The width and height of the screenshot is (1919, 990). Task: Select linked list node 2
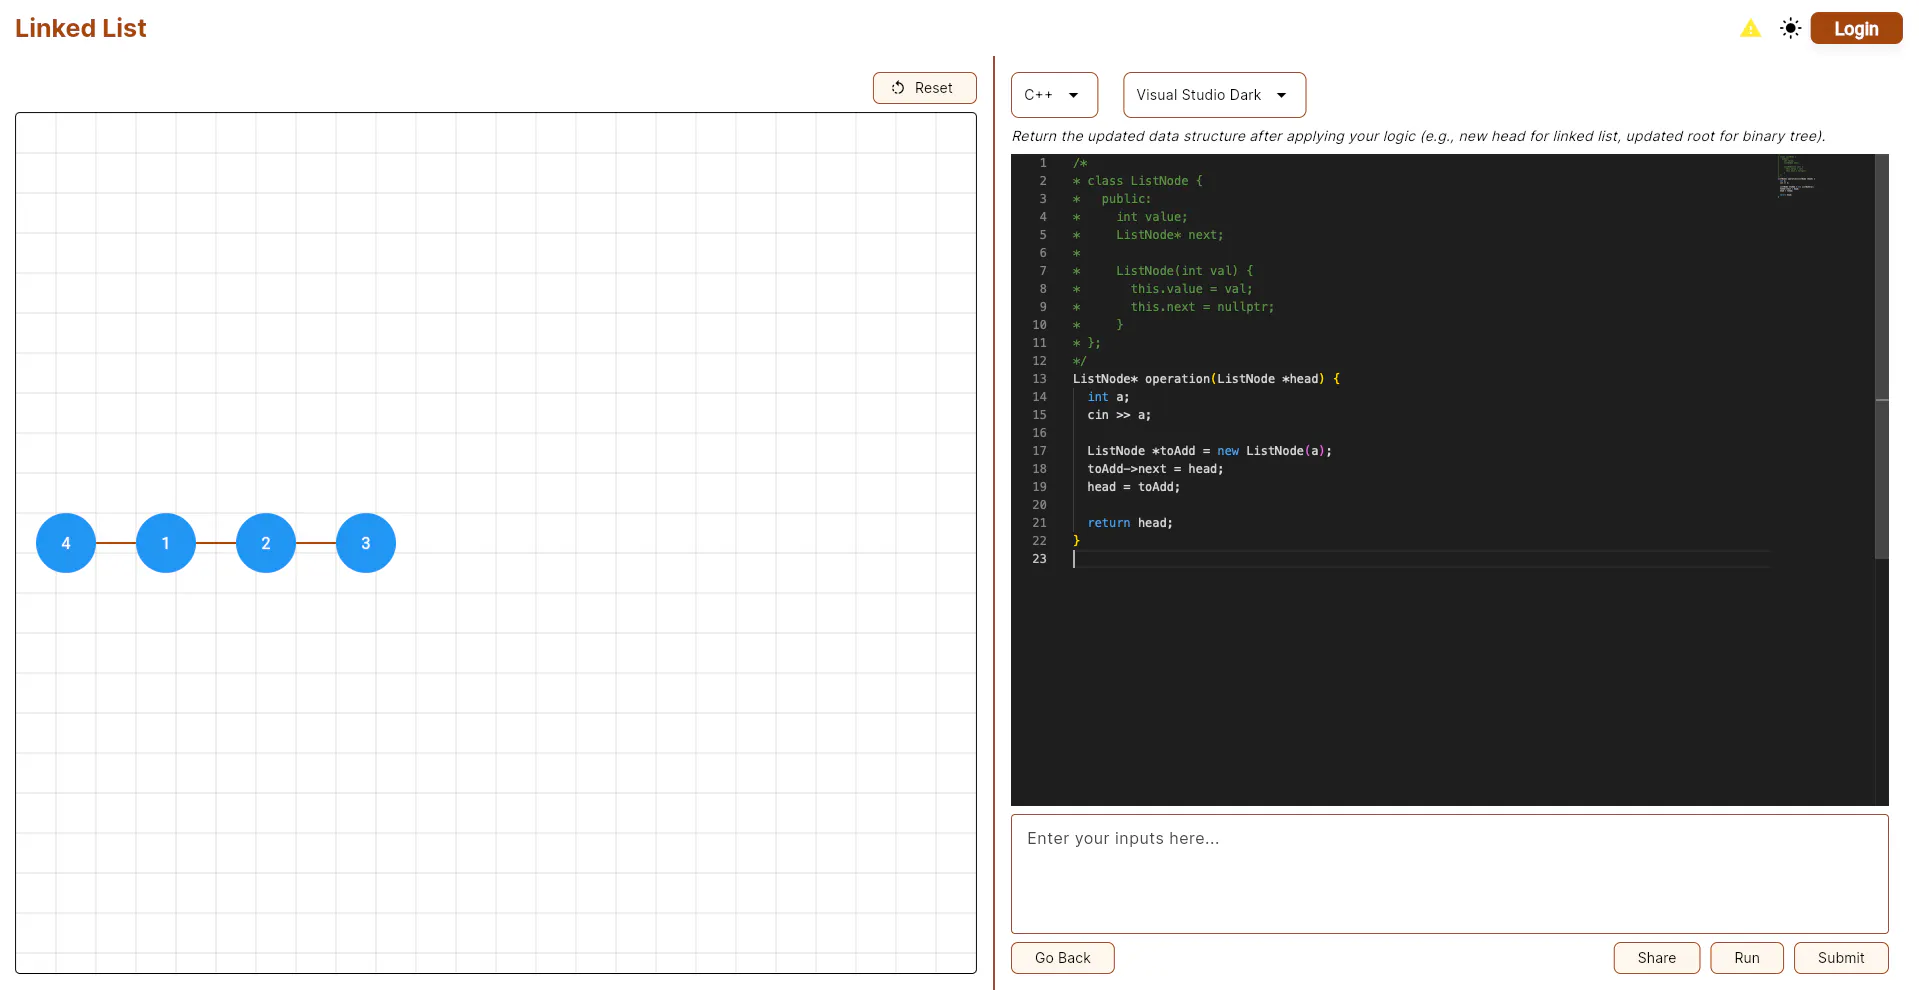(266, 543)
